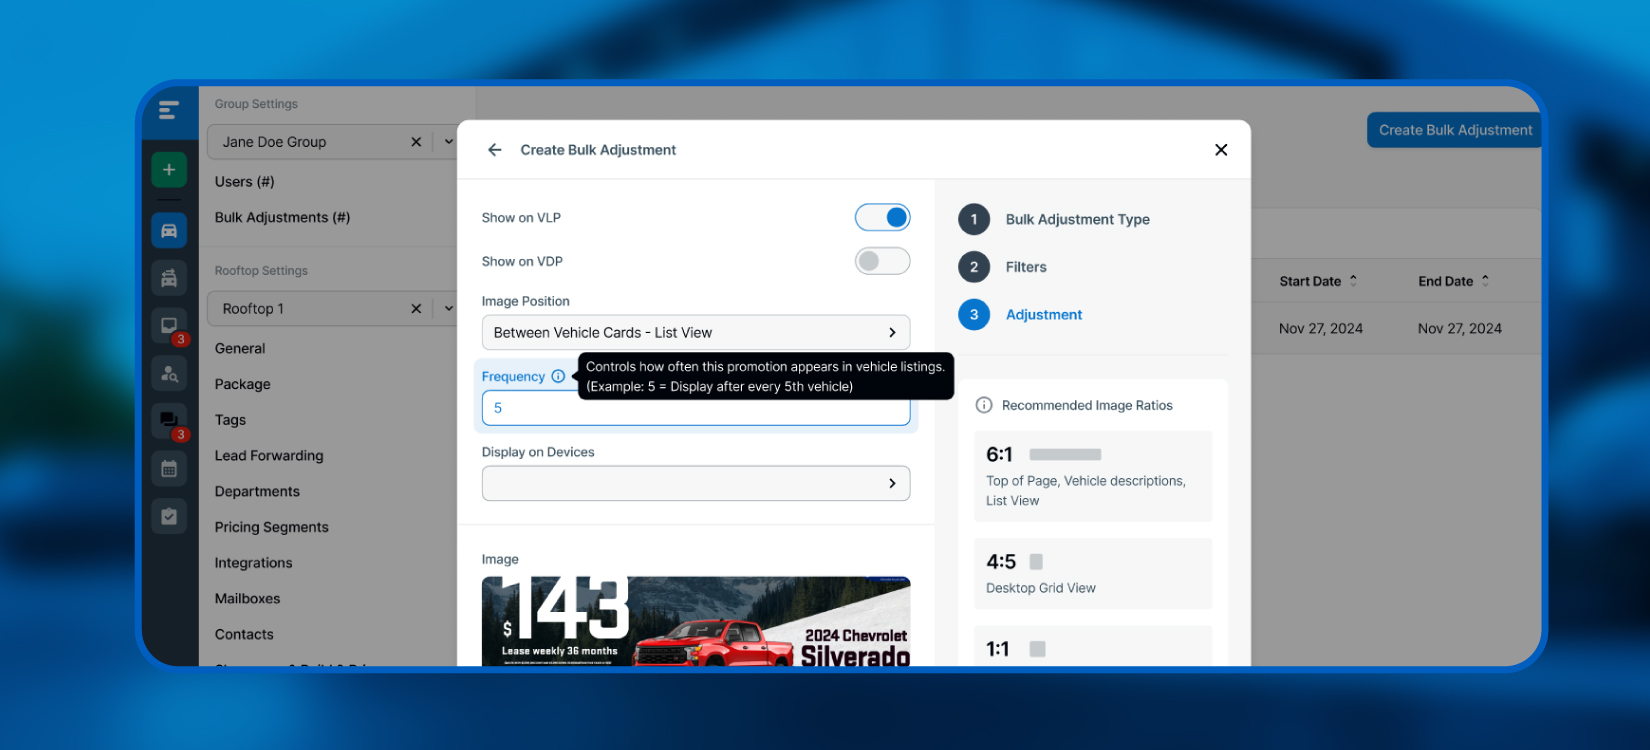Open the Image Position dropdown

(x=695, y=332)
